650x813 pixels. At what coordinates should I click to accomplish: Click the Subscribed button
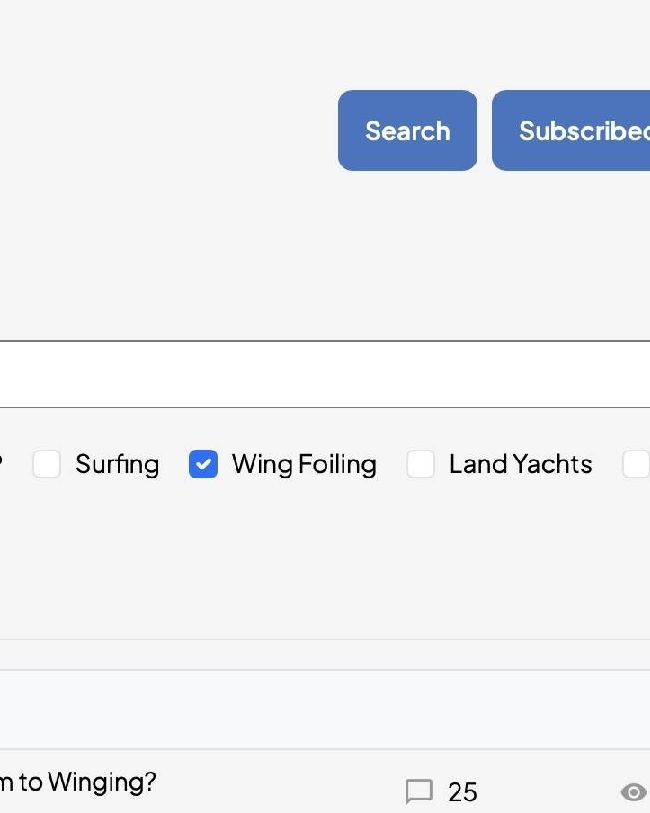[x=571, y=130]
